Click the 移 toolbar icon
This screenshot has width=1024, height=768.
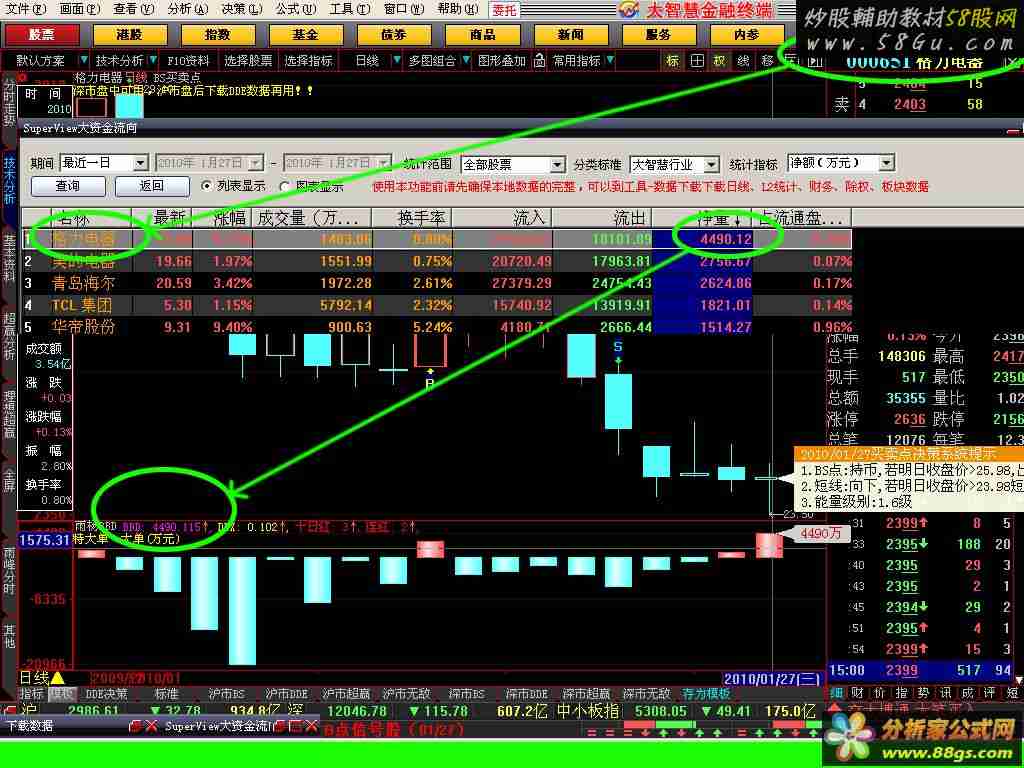tap(767, 61)
